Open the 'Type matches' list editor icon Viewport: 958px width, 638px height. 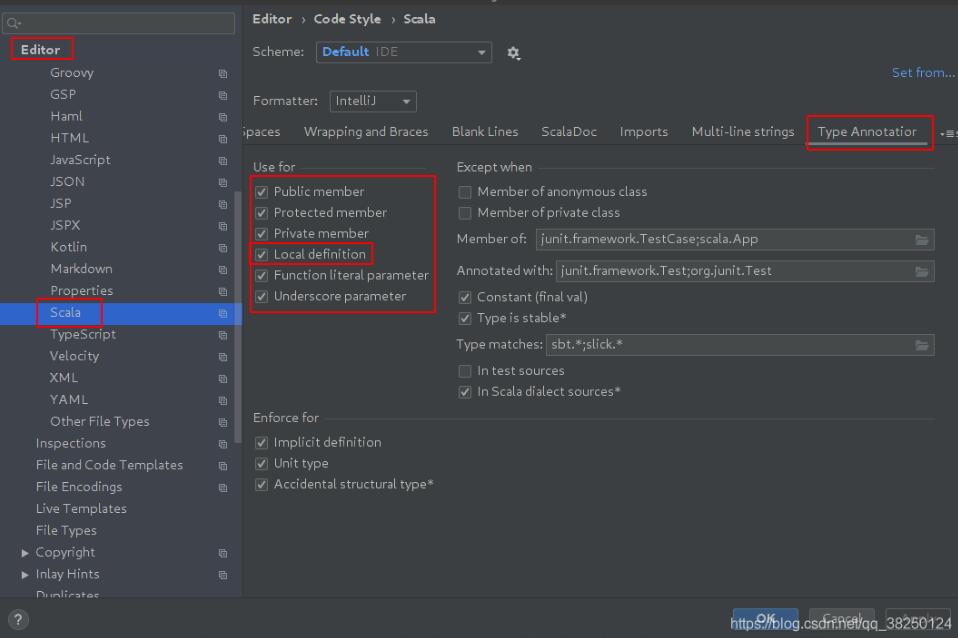coord(921,345)
